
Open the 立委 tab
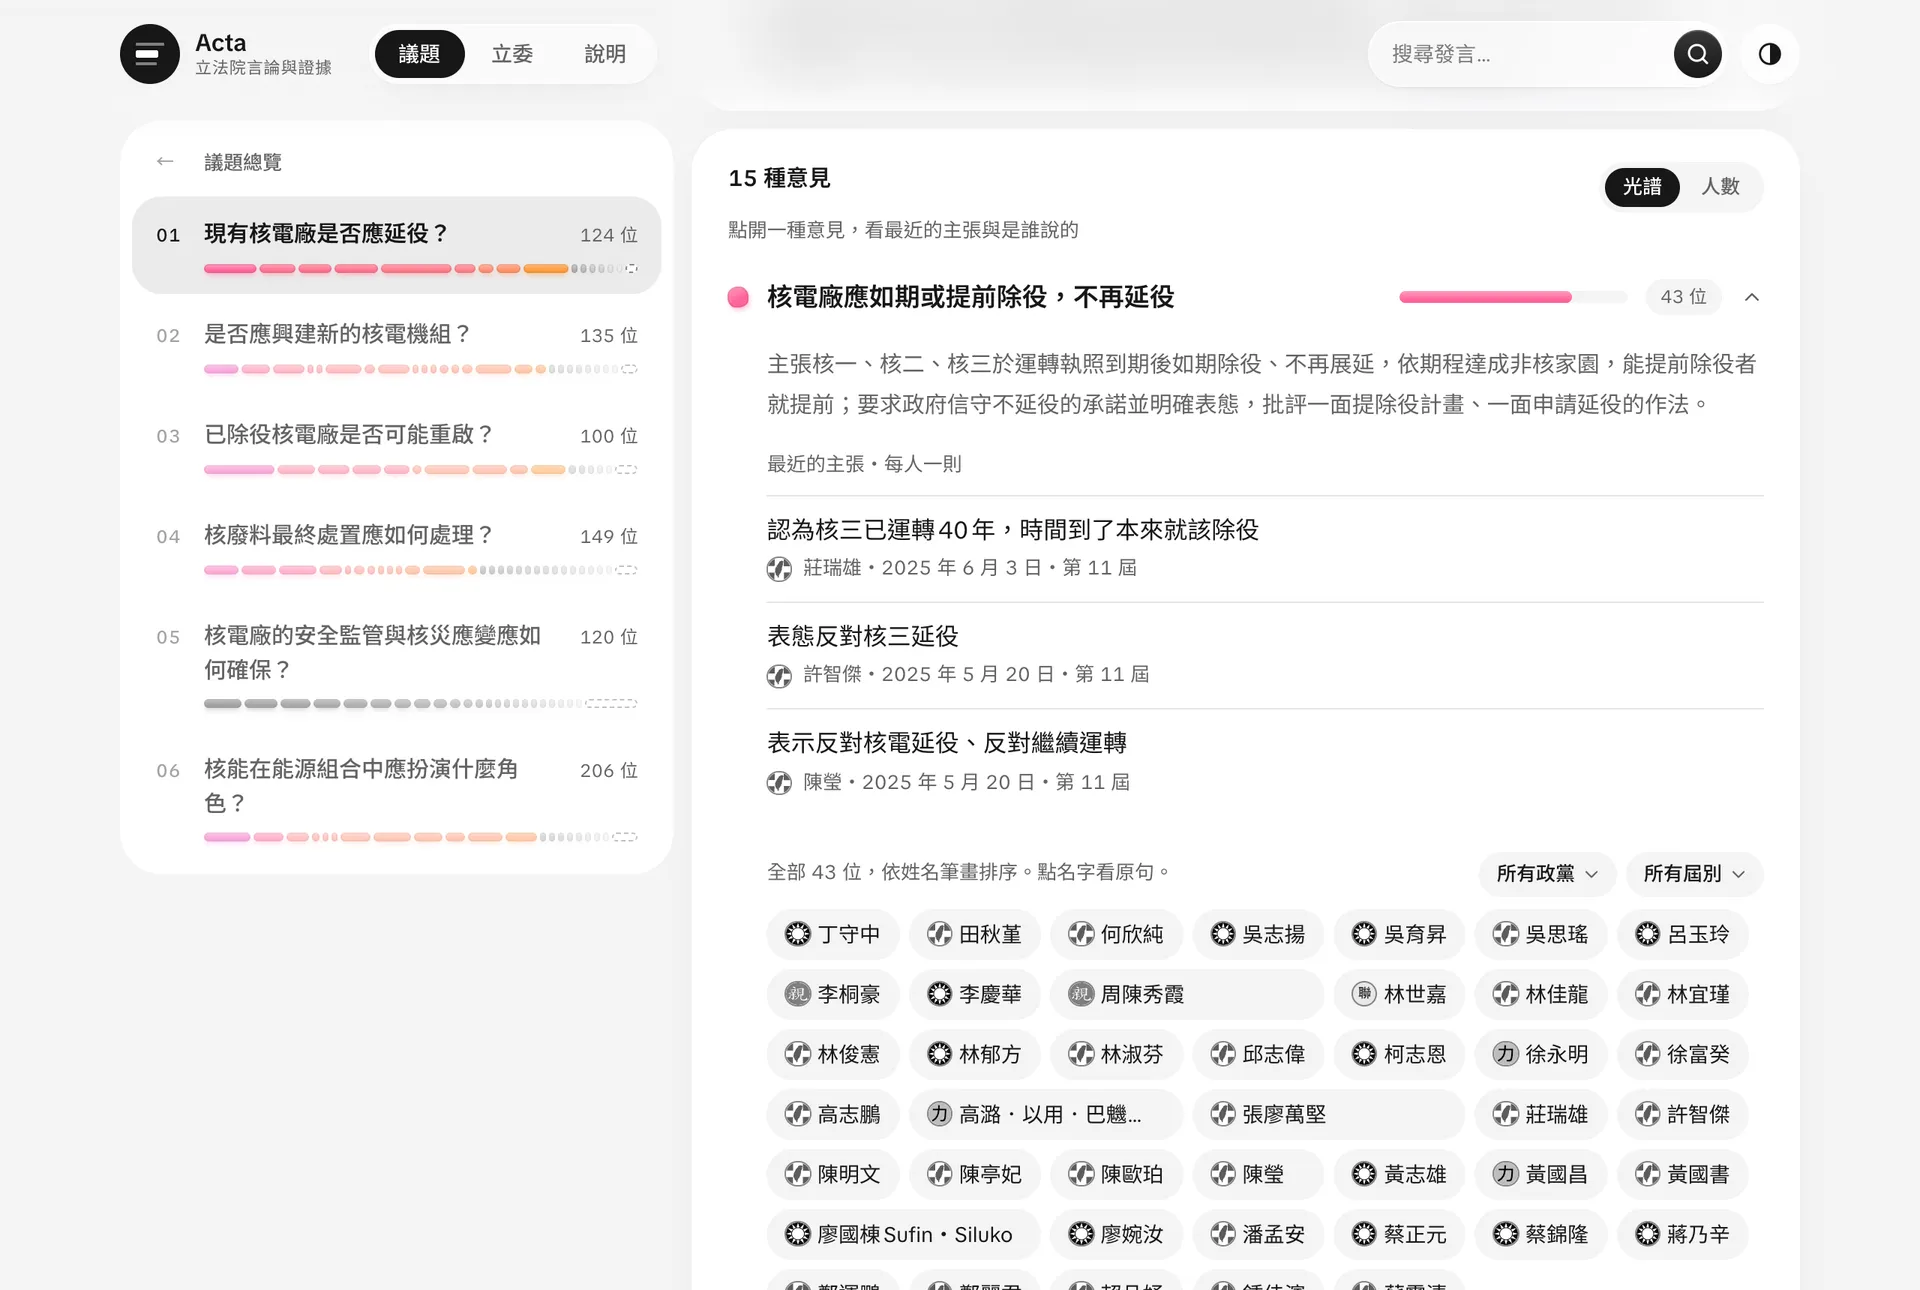[x=512, y=54]
